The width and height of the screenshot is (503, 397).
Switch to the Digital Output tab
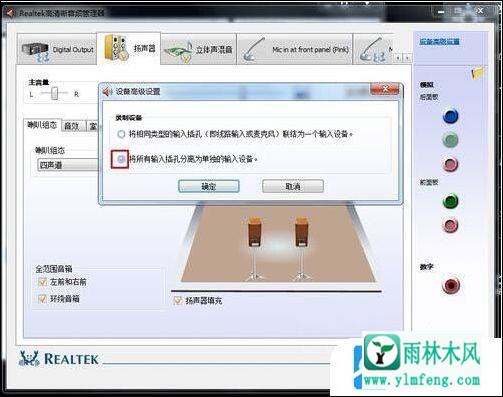coord(57,49)
